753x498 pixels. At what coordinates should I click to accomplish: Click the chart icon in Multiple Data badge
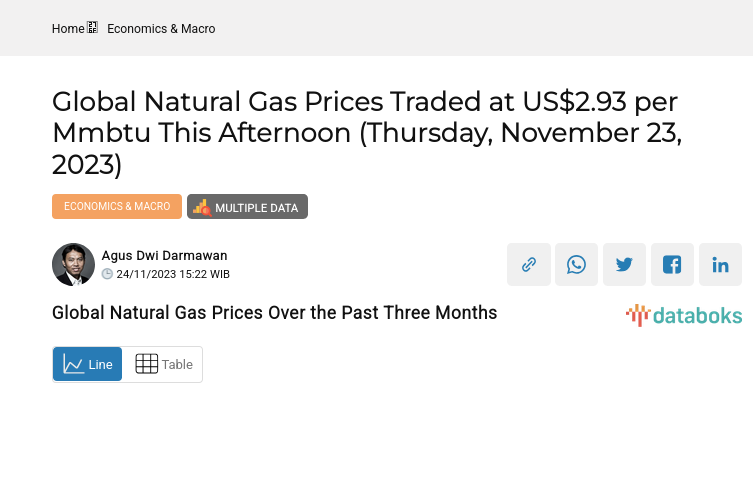coord(201,207)
